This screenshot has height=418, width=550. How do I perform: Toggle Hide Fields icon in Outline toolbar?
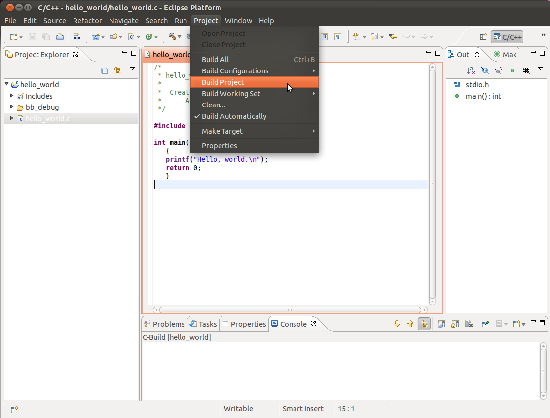pos(485,70)
